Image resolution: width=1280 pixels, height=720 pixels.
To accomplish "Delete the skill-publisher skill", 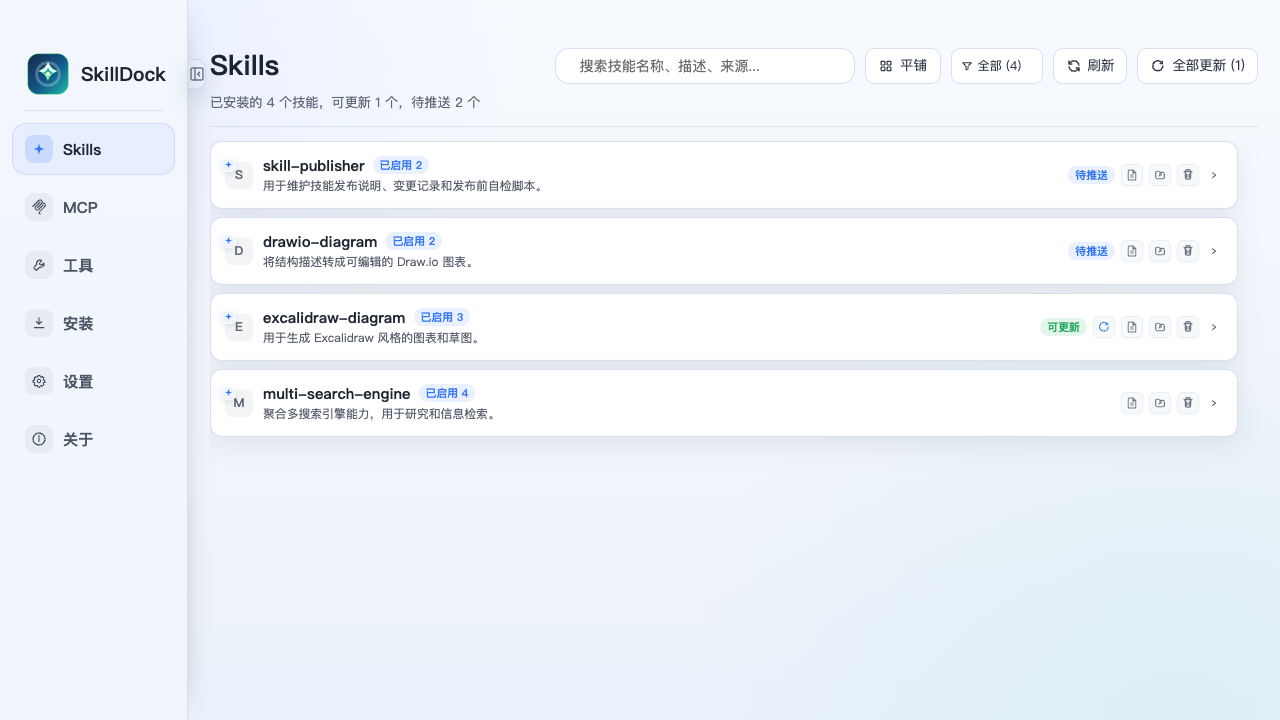I will (1188, 175).
